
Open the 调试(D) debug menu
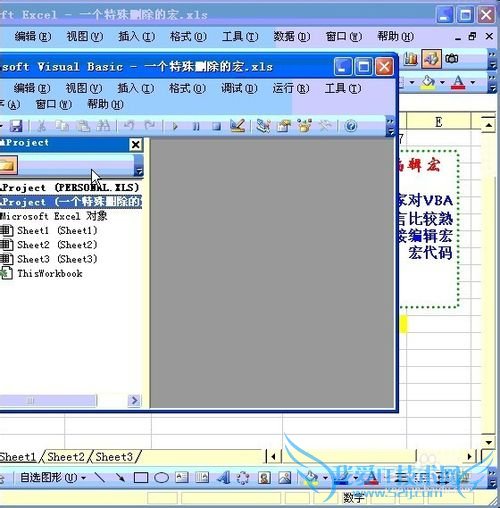(239, 88)
